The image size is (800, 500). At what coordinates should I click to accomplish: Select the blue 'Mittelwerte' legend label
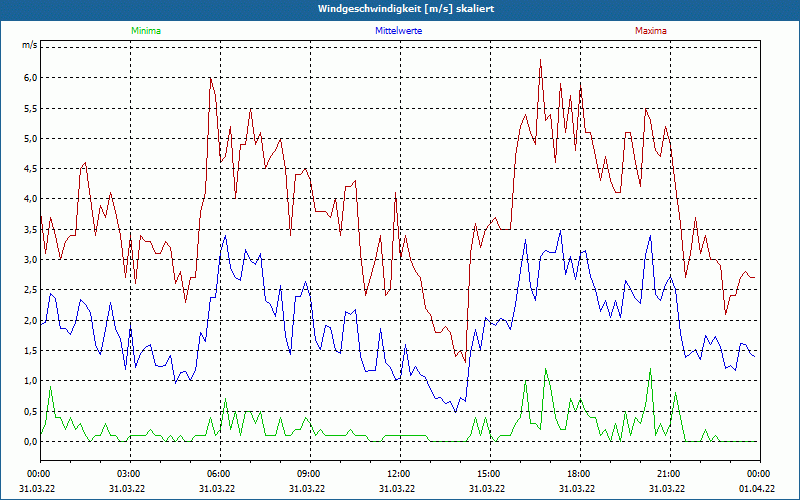pyautogui.click(x=398, y=31)
